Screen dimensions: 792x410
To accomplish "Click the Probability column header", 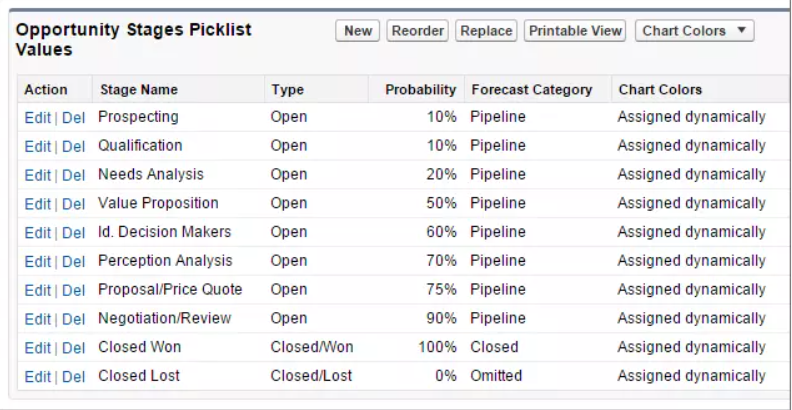I will 420,90.
